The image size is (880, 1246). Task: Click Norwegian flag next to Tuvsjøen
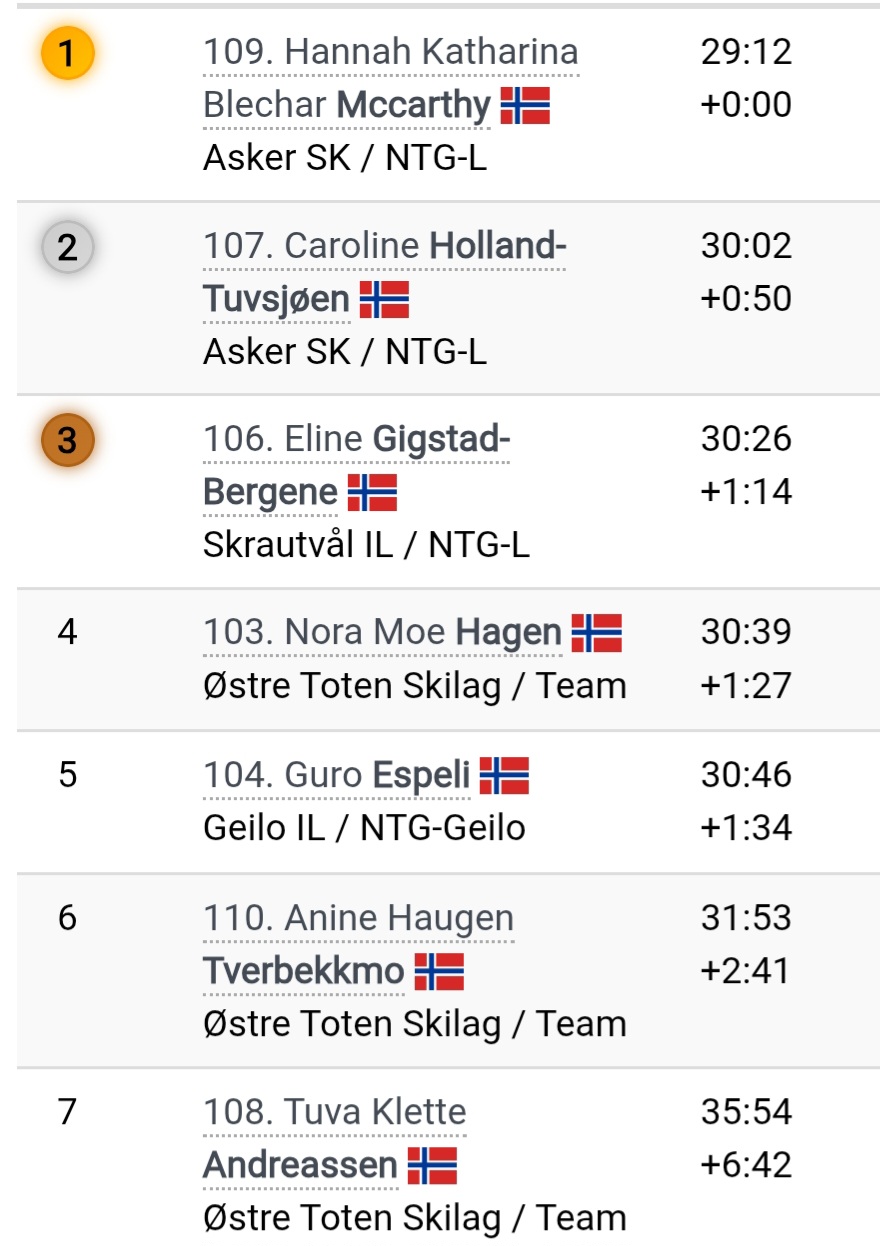point(384,299)
